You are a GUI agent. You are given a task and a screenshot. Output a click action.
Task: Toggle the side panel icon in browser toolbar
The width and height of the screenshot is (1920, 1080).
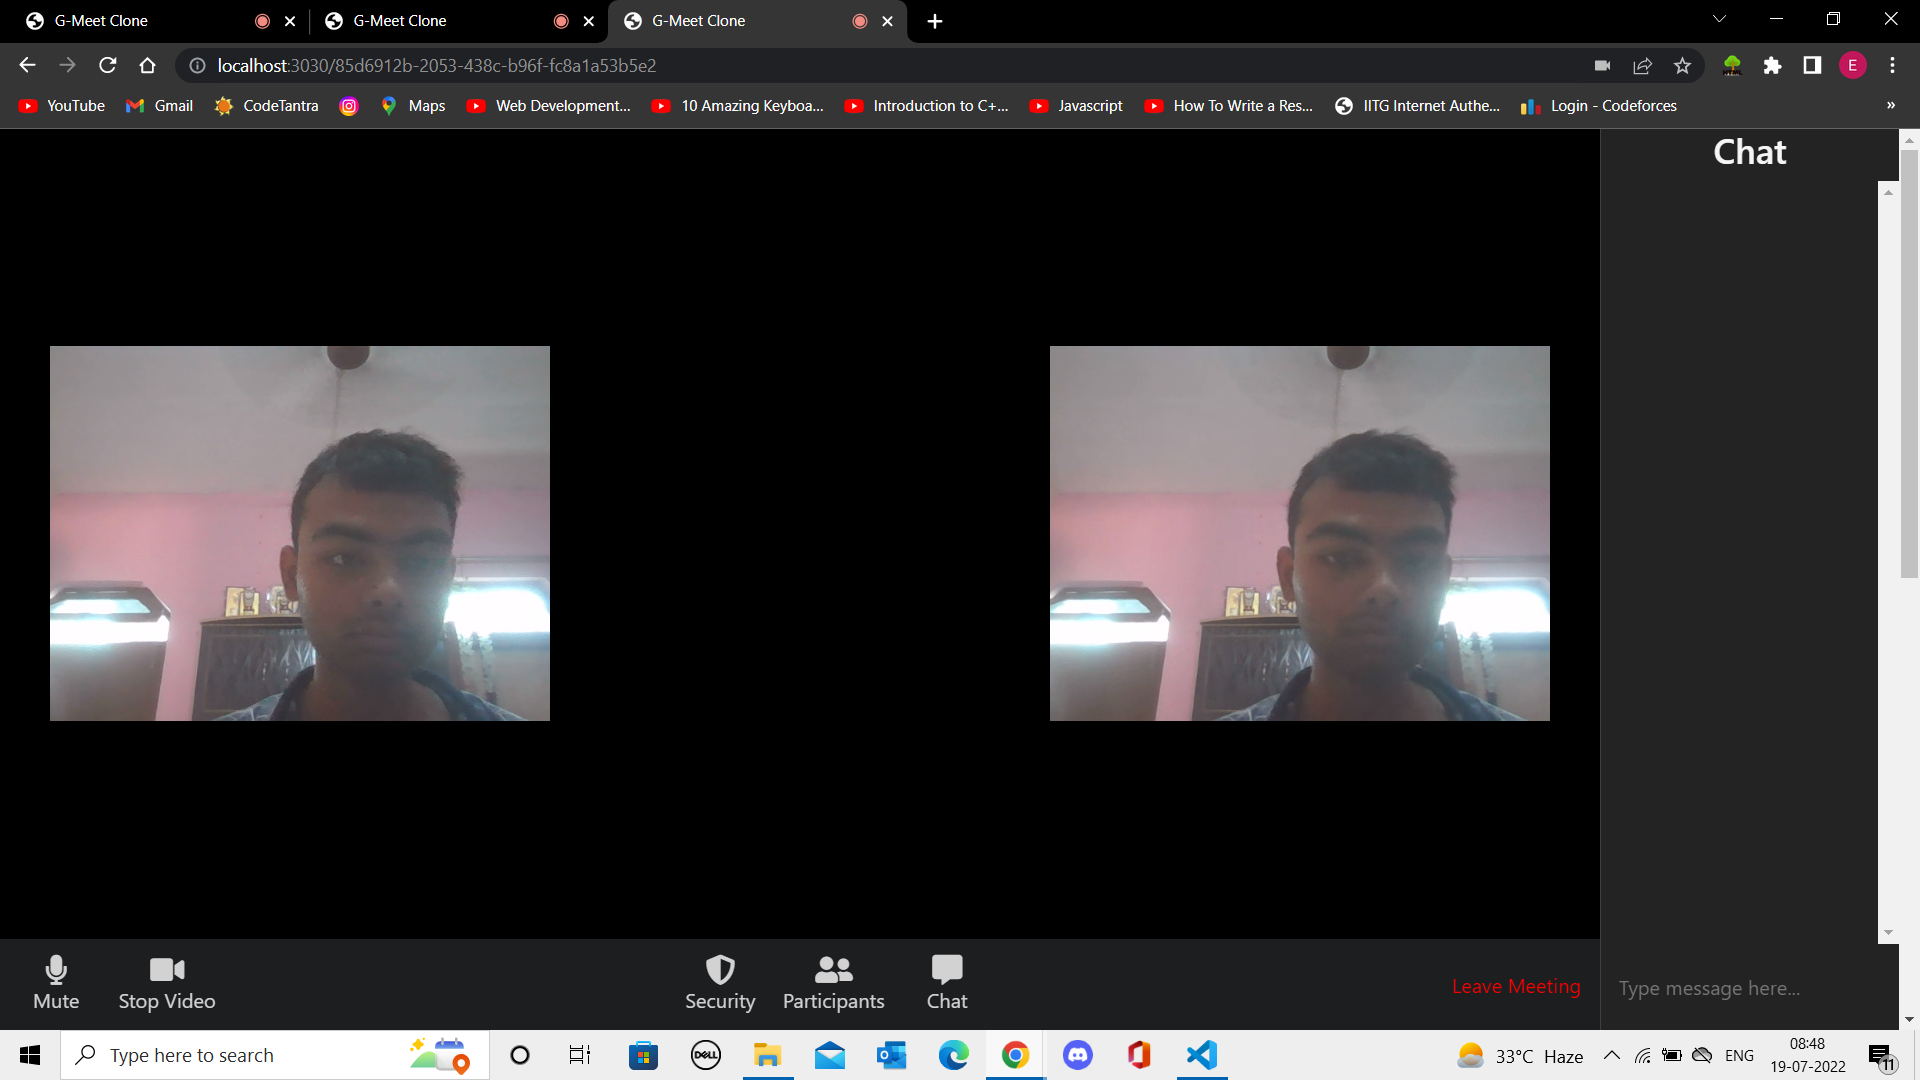[x=1812, y=65]
